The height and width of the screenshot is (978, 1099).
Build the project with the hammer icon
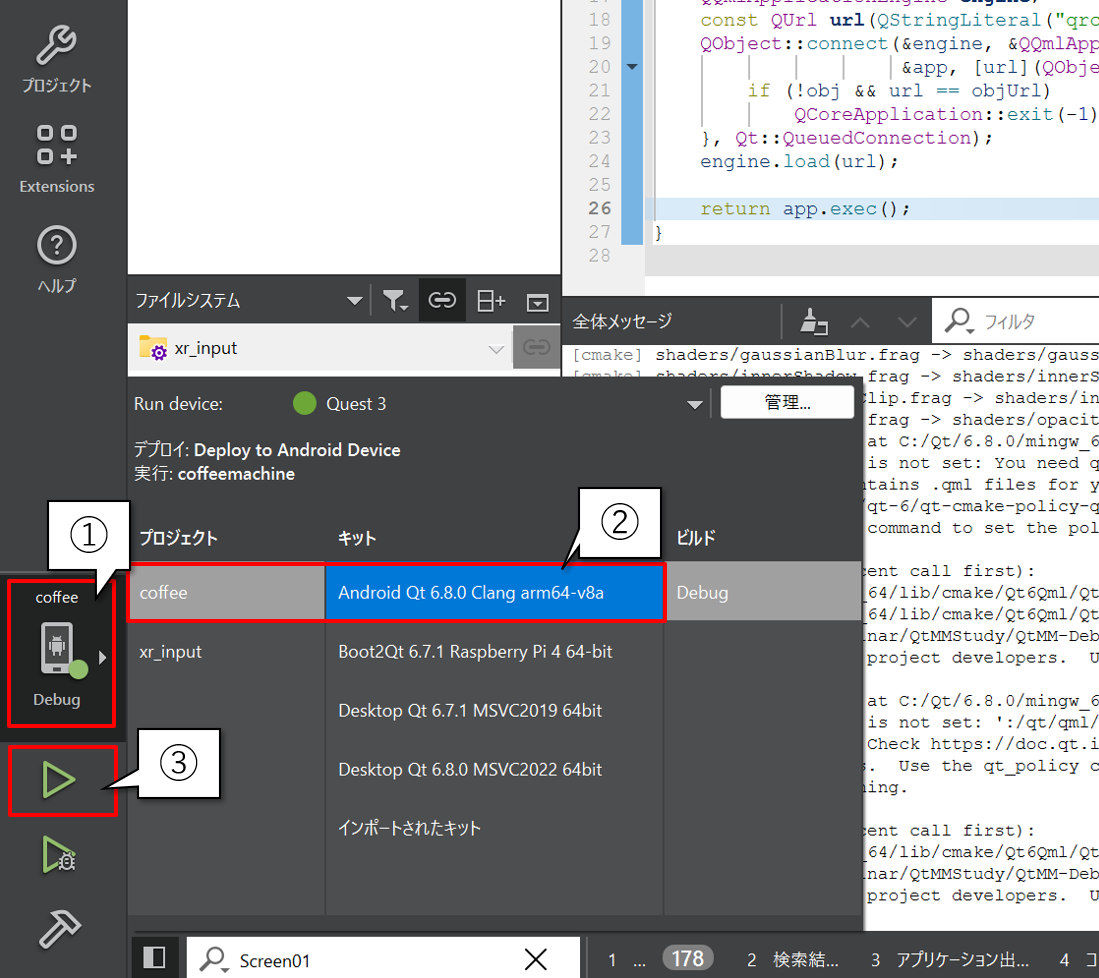point(58,927)
